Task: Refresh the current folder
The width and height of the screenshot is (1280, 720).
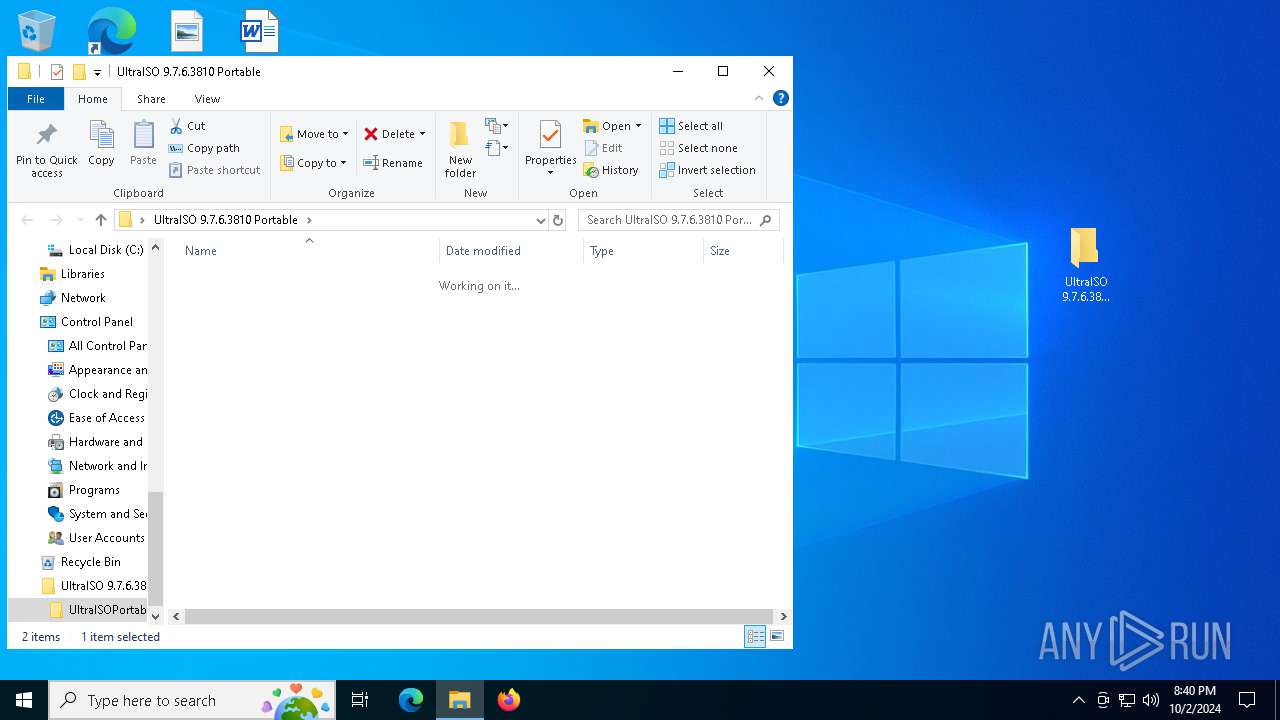Action: 558,220
